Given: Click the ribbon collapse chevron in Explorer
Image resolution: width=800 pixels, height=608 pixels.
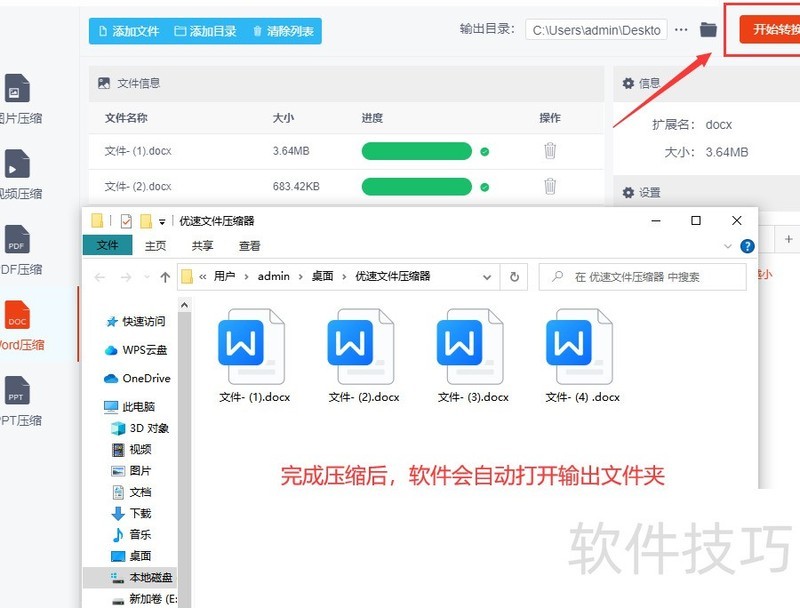Looking at the screenshot, I should (x=729, y=246).
